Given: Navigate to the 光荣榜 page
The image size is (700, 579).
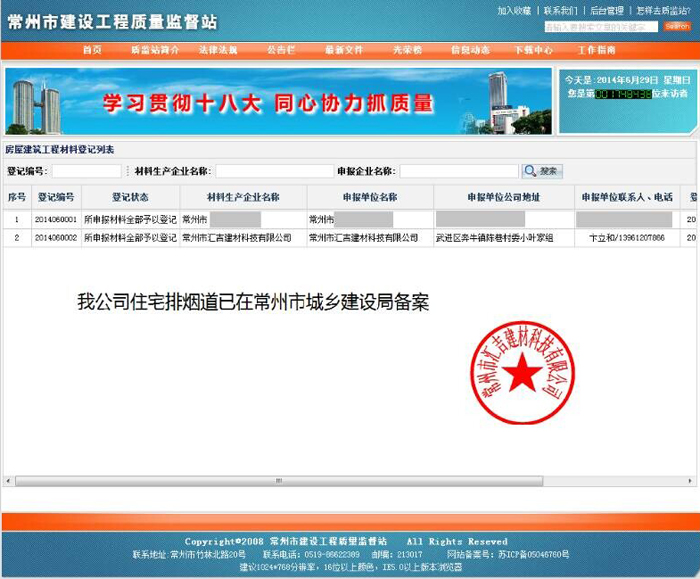Looking at the screenshot, I should [x=407, y=50].
